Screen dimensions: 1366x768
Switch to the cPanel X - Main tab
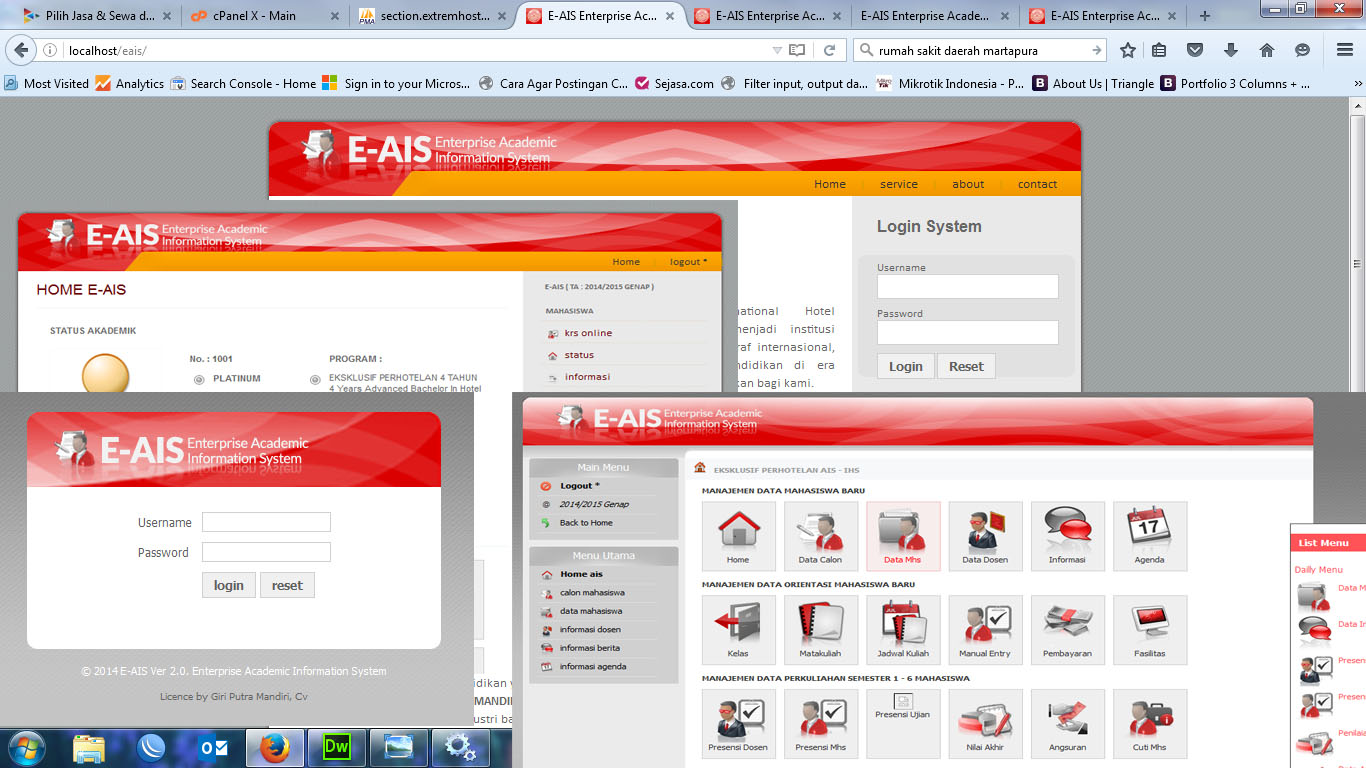click(x=254, y=16)
